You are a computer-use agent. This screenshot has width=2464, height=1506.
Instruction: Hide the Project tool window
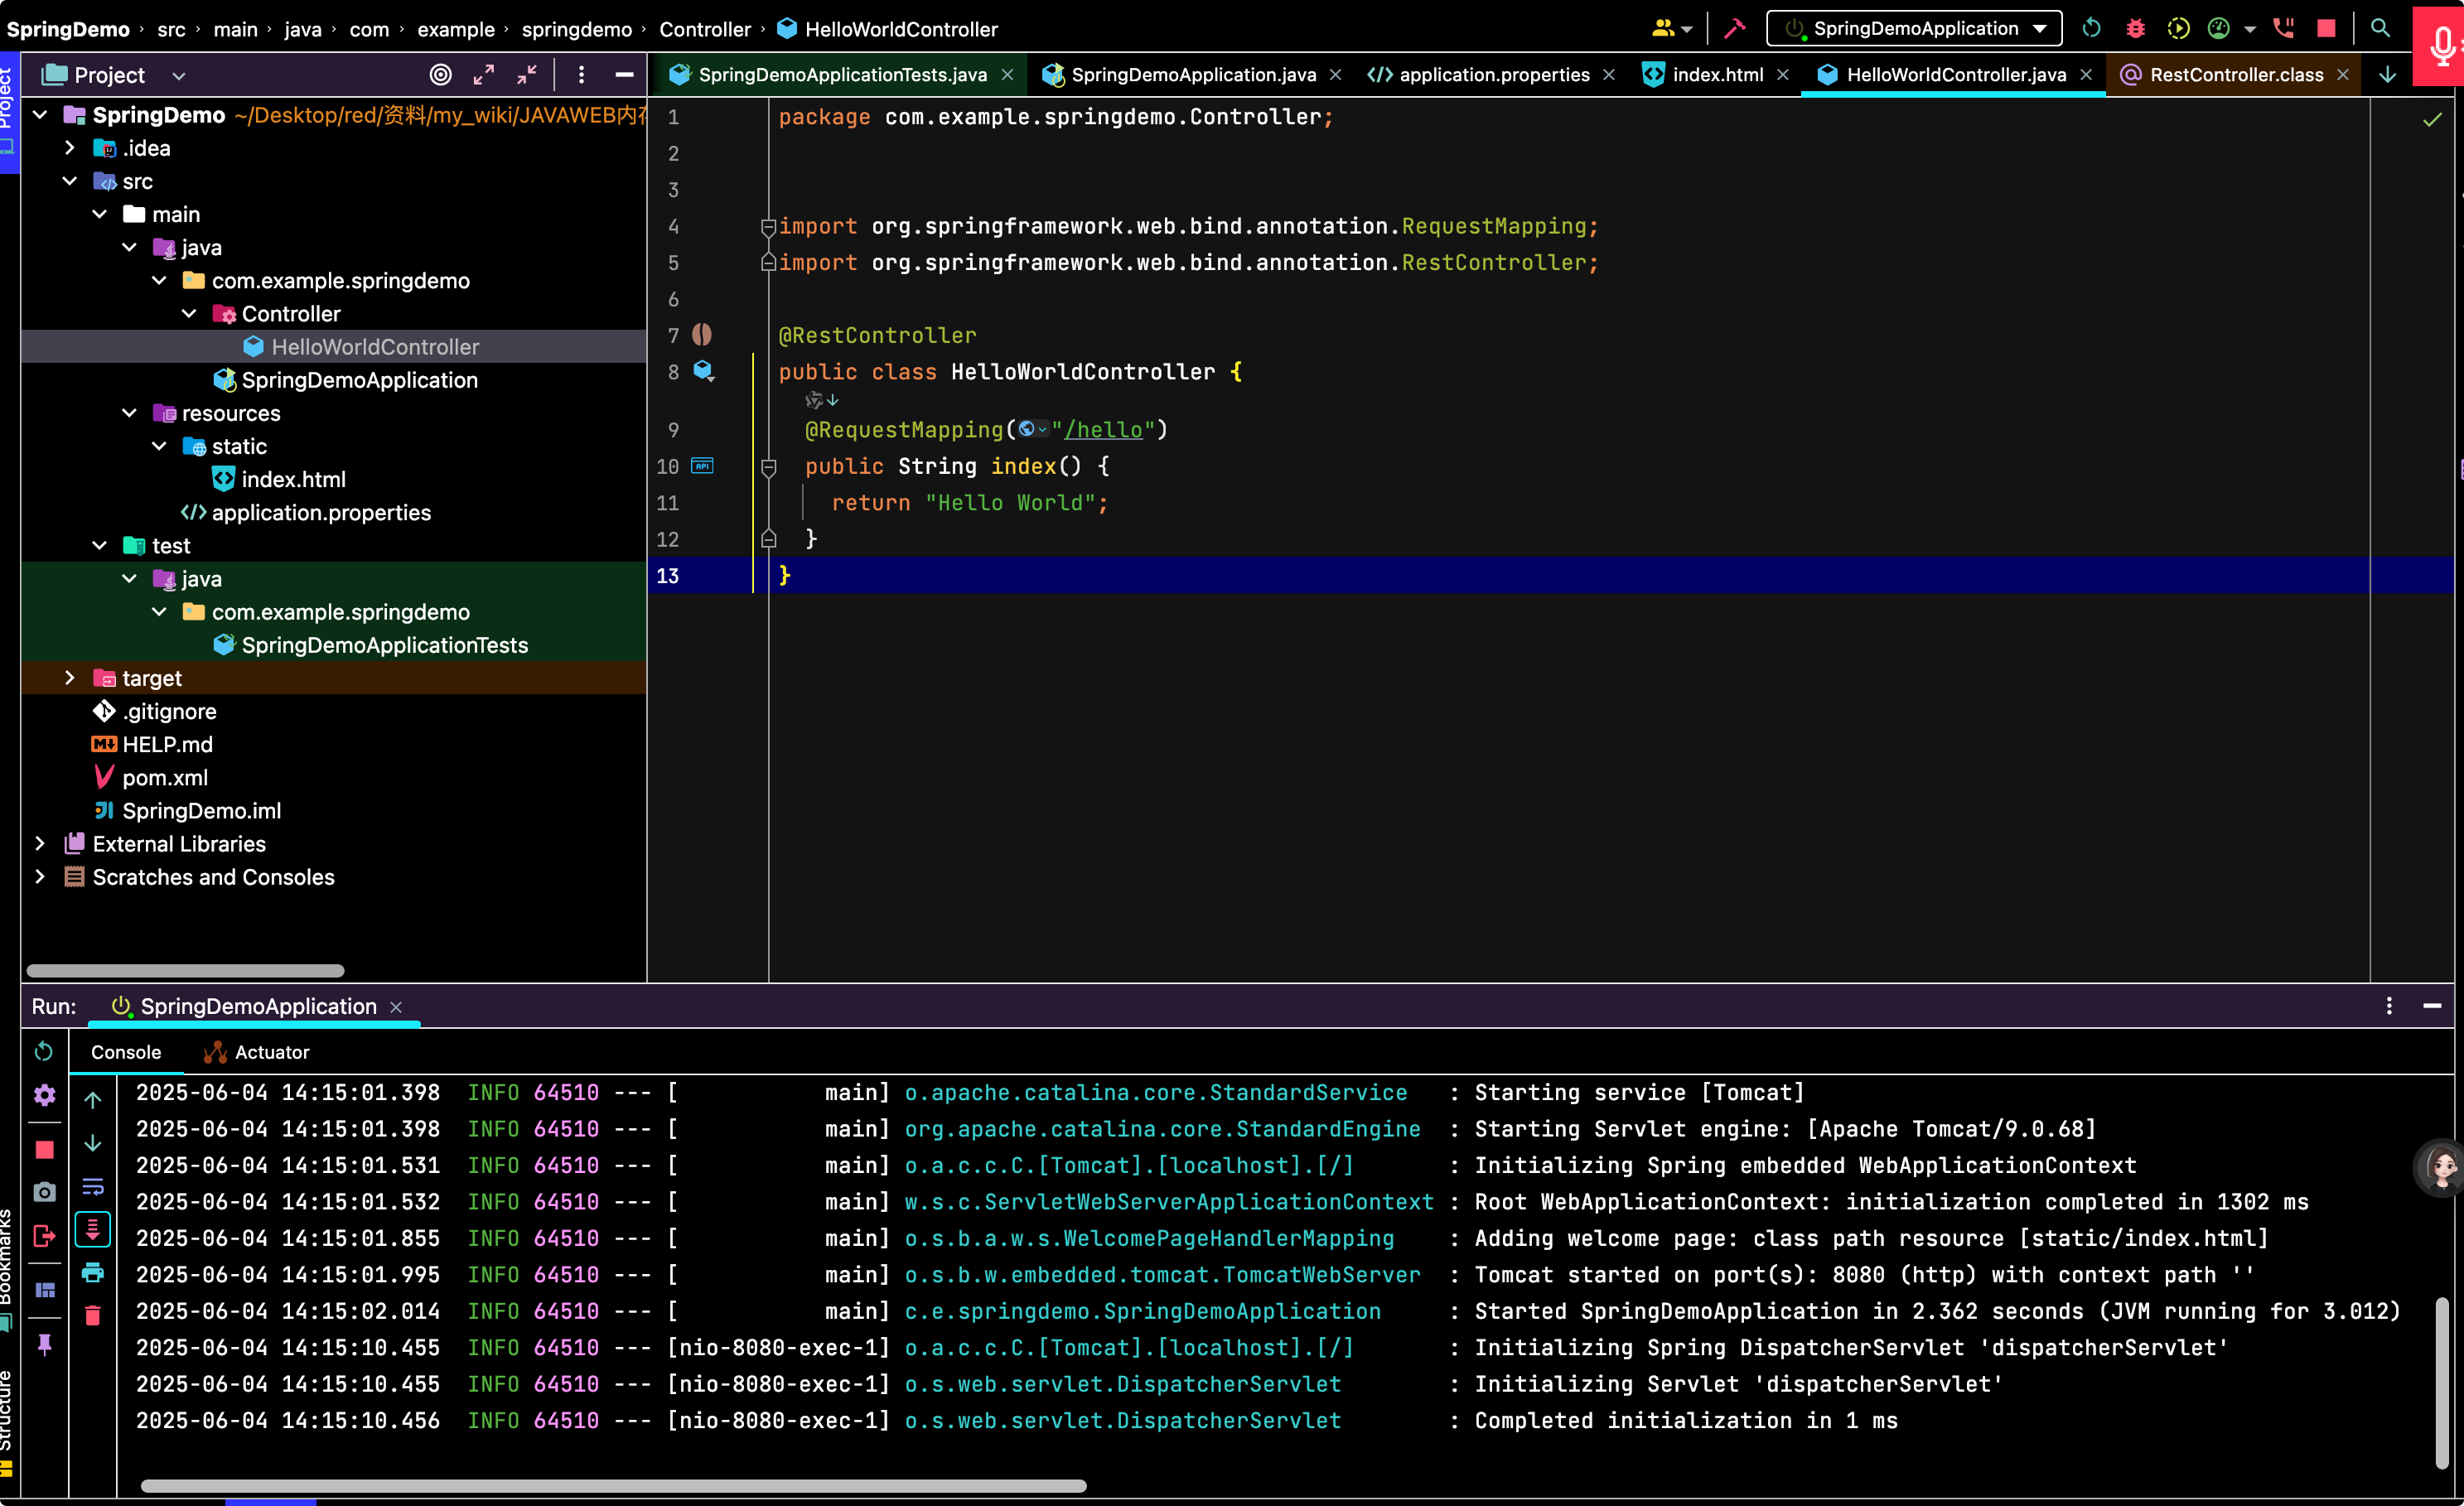[x=624, y=75]
